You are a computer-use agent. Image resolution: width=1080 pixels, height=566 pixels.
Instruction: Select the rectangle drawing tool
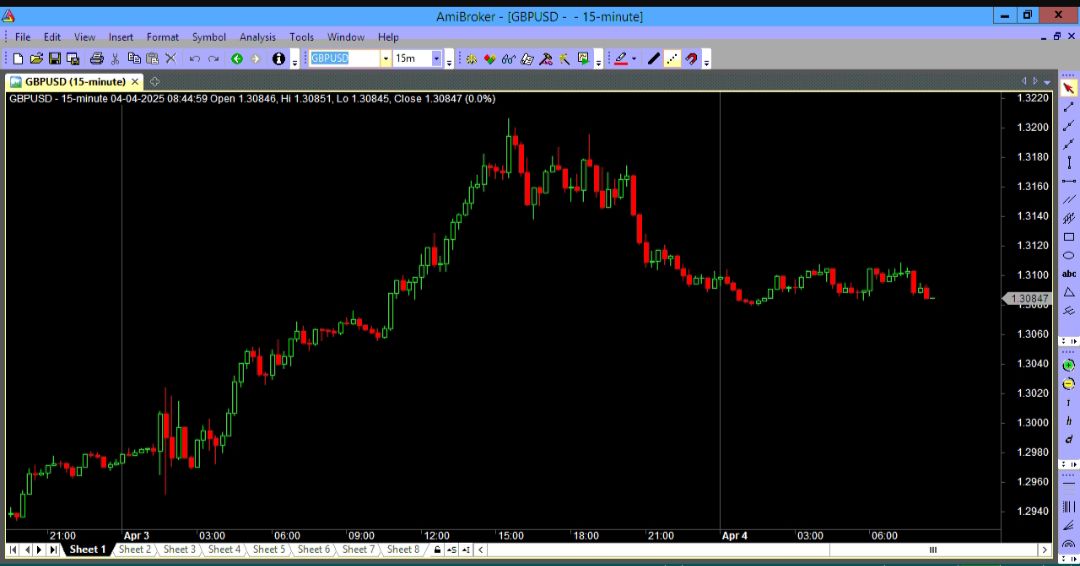click(x=1068, y=237)
